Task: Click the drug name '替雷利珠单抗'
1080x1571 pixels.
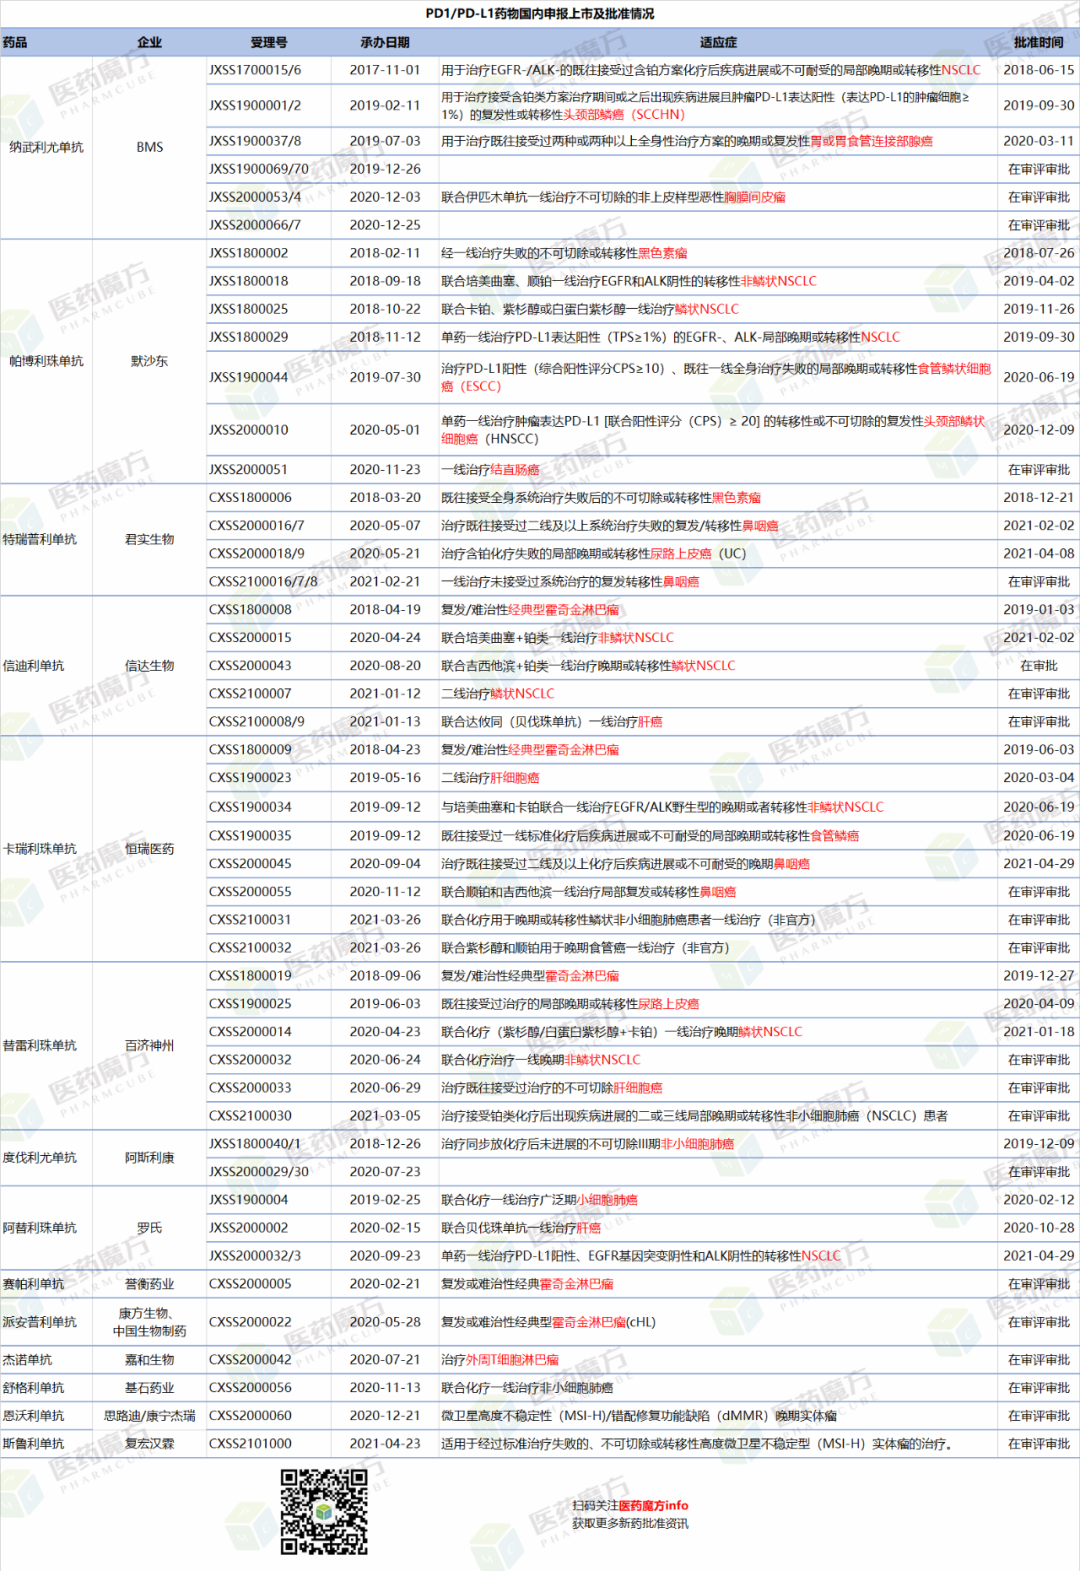Action: (x=40, y=1045)
